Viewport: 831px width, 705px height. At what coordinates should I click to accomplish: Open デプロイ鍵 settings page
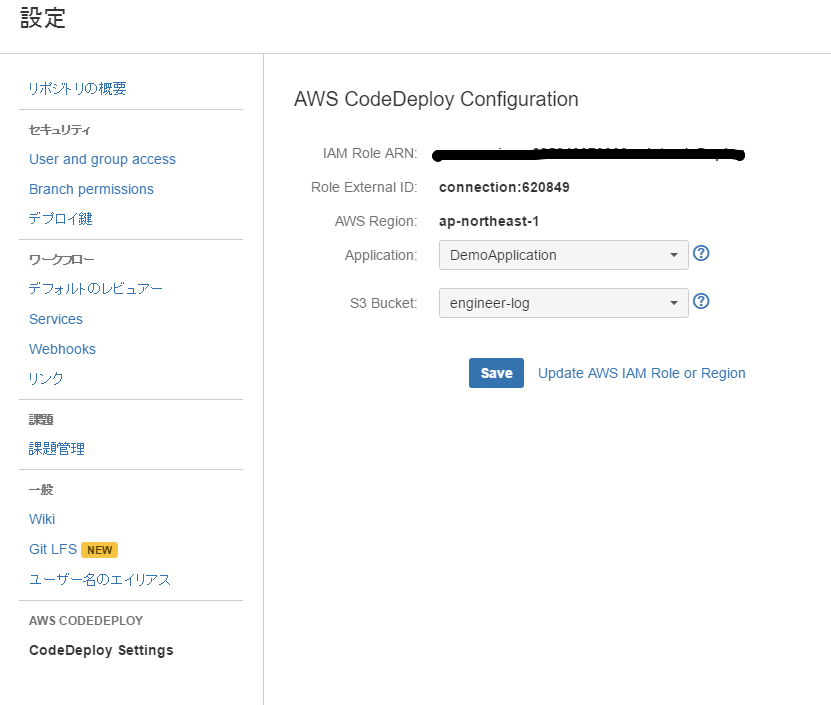pyautogui.click(x=60, y=218)
